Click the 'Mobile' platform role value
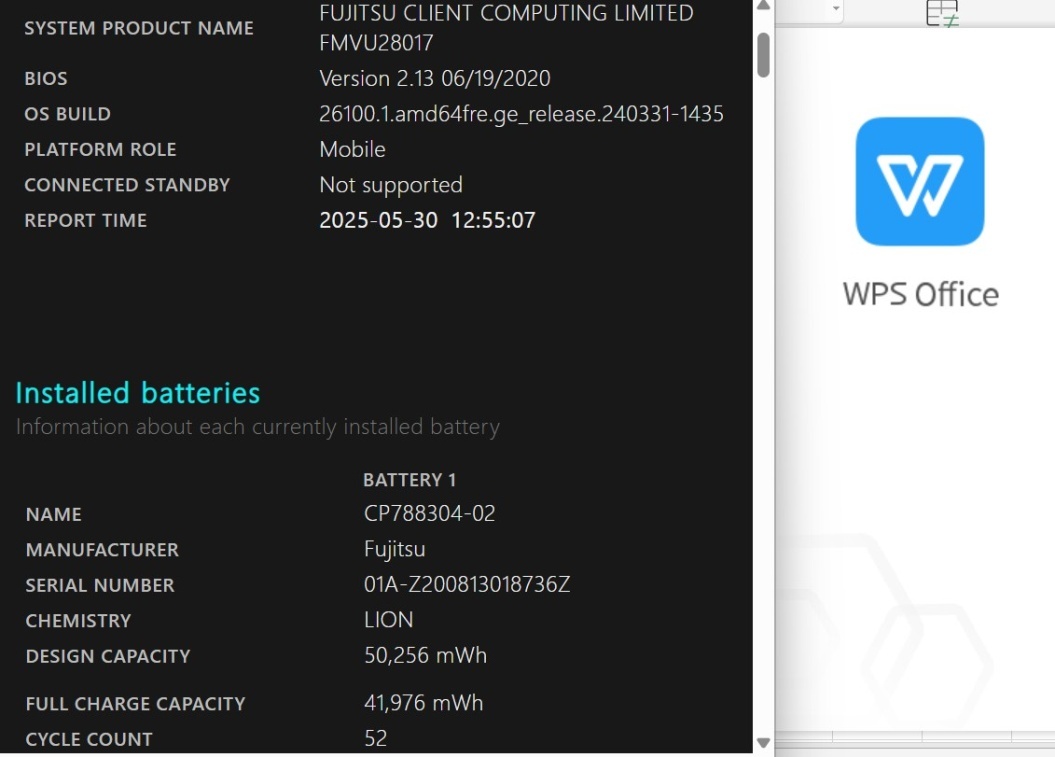 click(353, 149)
